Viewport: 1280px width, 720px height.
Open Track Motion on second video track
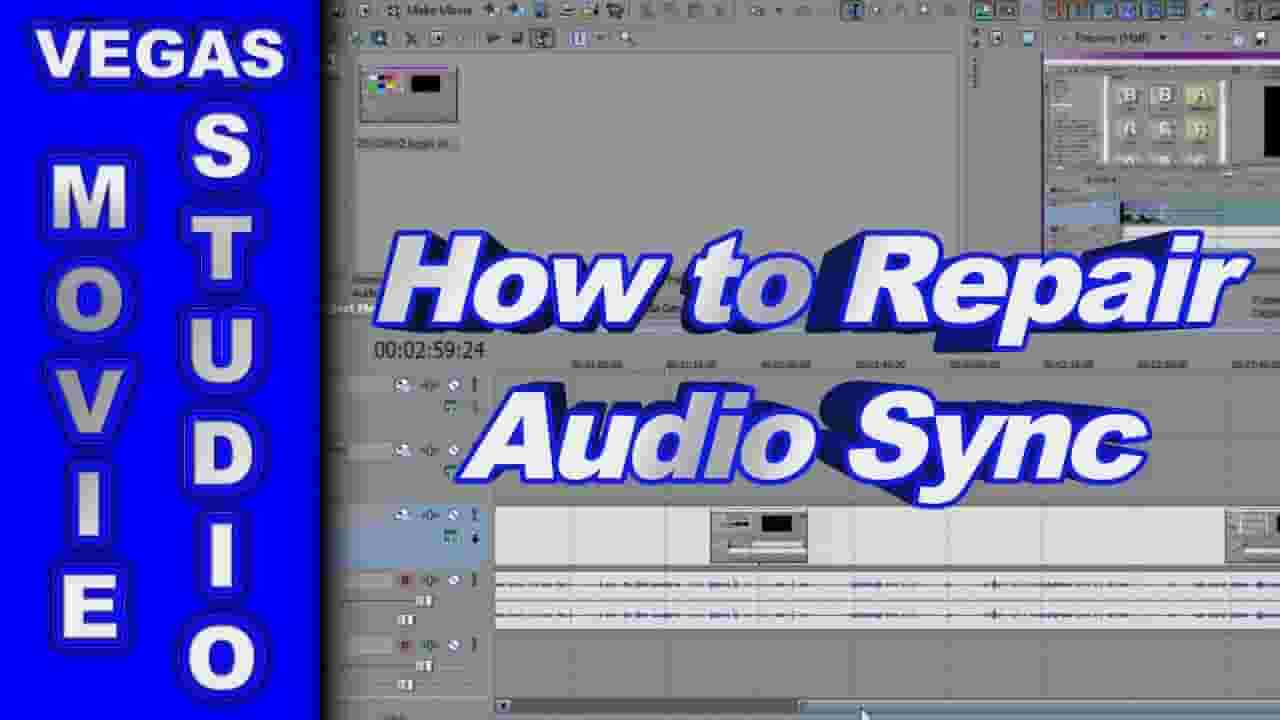point(403,450)
